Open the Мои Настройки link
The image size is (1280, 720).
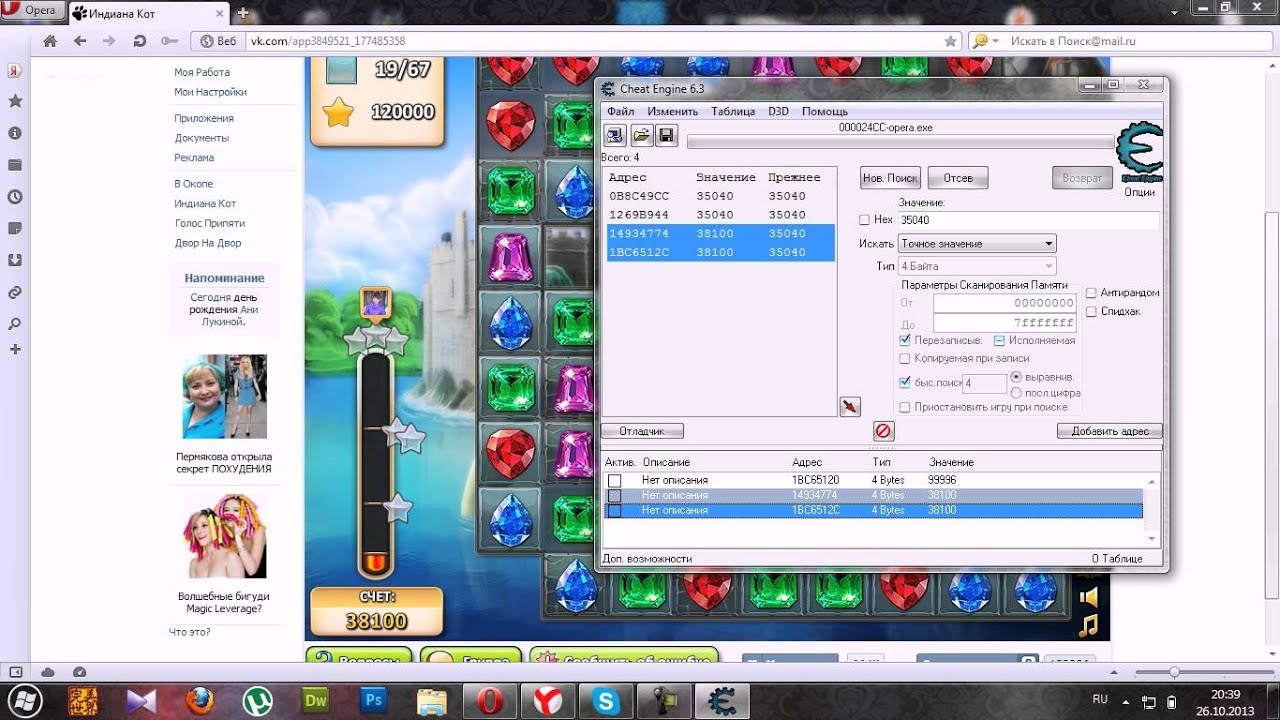click(210, 92)
